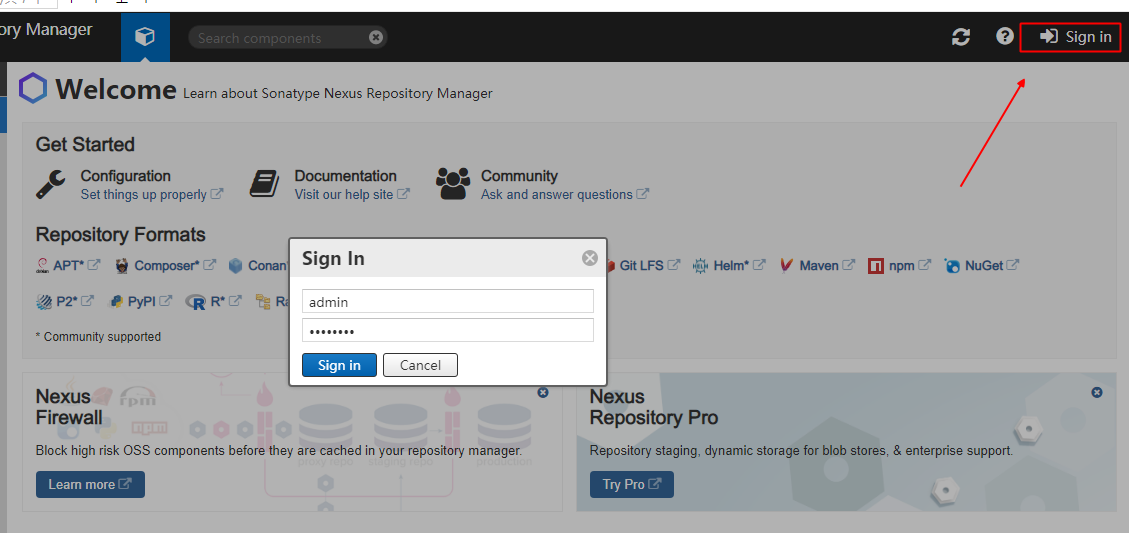Click the red npm logo icon
Viewport: 1129px width, 533px height.
pyautogui.click(x=876, y=266)
